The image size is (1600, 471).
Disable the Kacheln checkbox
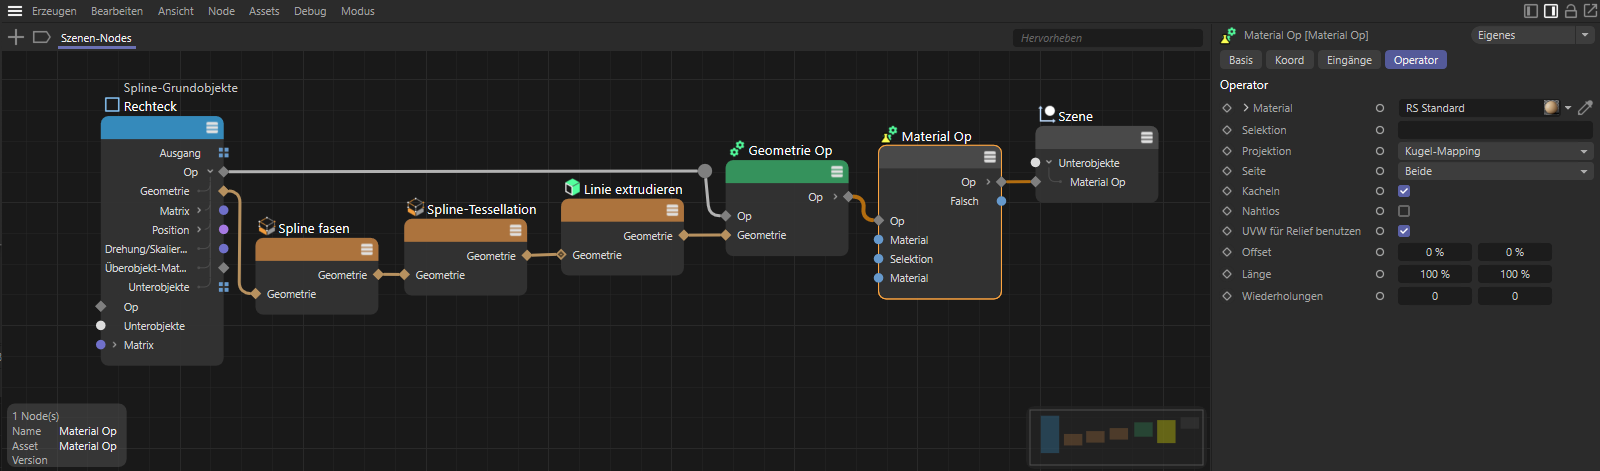(x=1404, y=191)
